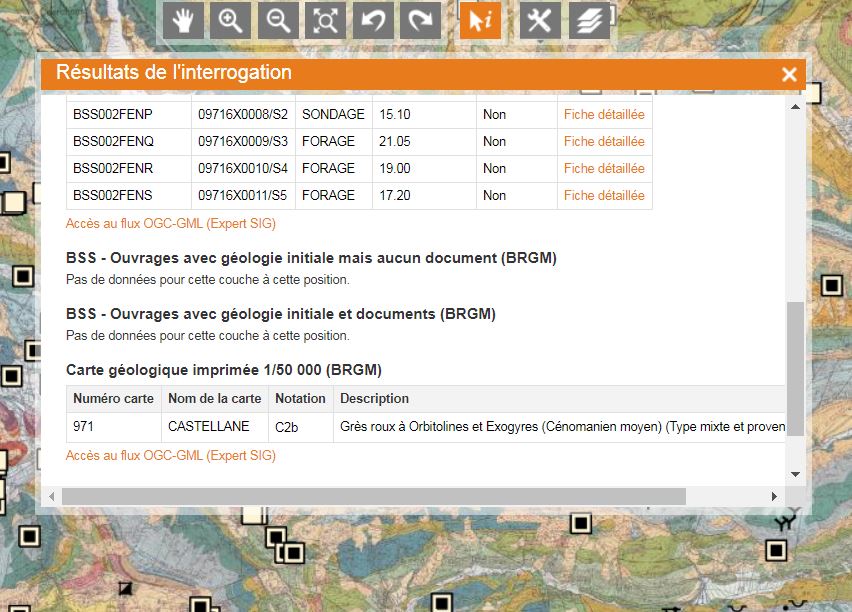Open the measurement tools icon
The height and width of the screenshot is (612, 852).
click(540, 21)
